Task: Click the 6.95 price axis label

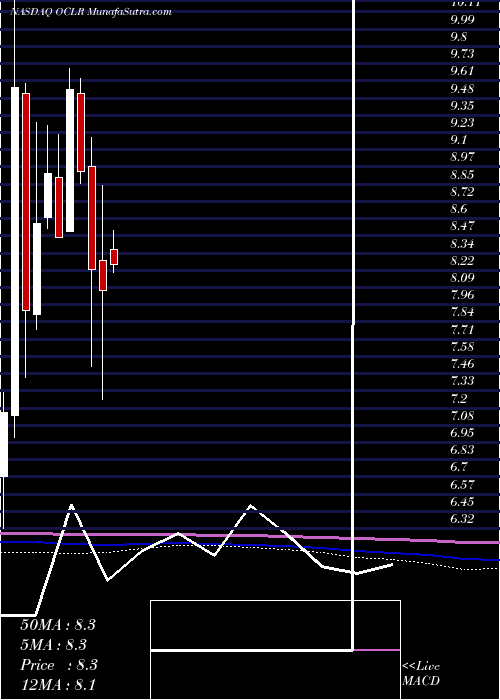Action: [x=462, y=433]
